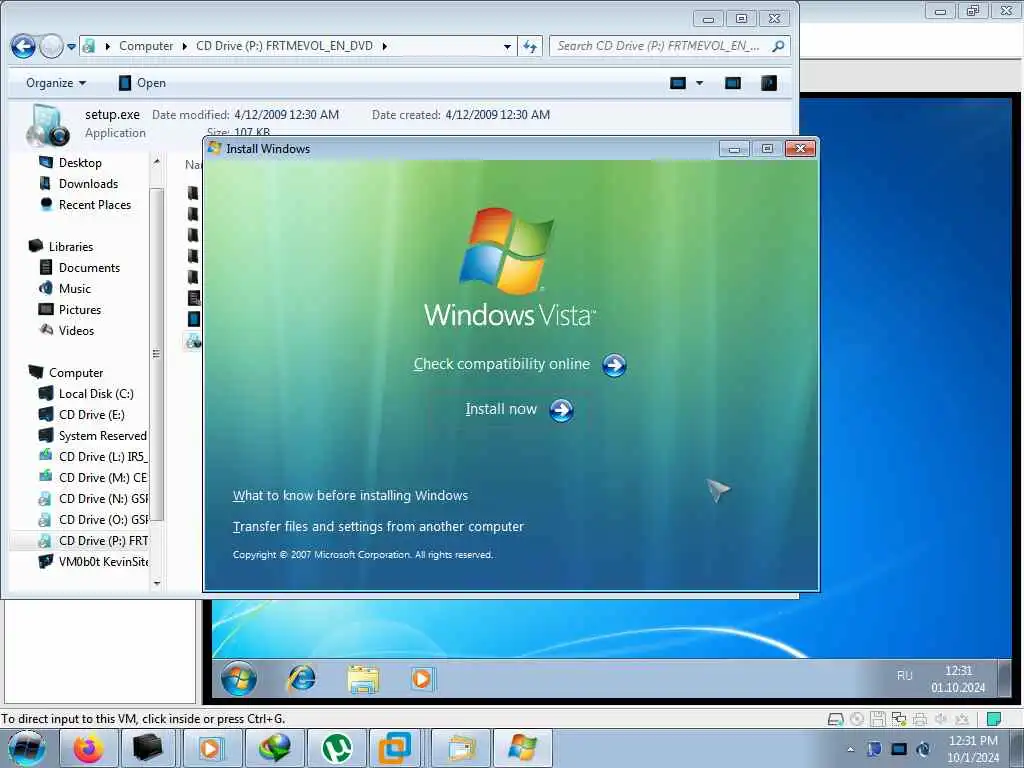
Task: Open Windows Media Player on host taskbar
Action: [210, 748]
